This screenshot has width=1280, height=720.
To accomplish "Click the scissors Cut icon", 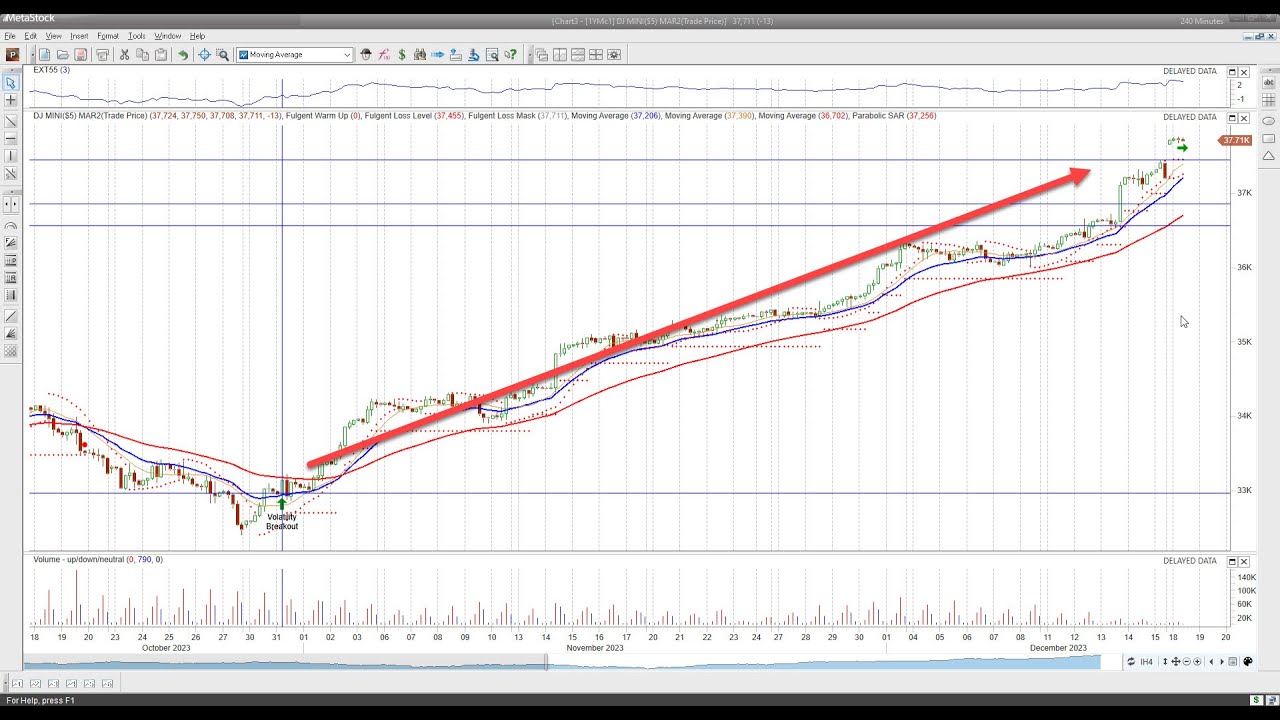I will coord(124,55).
